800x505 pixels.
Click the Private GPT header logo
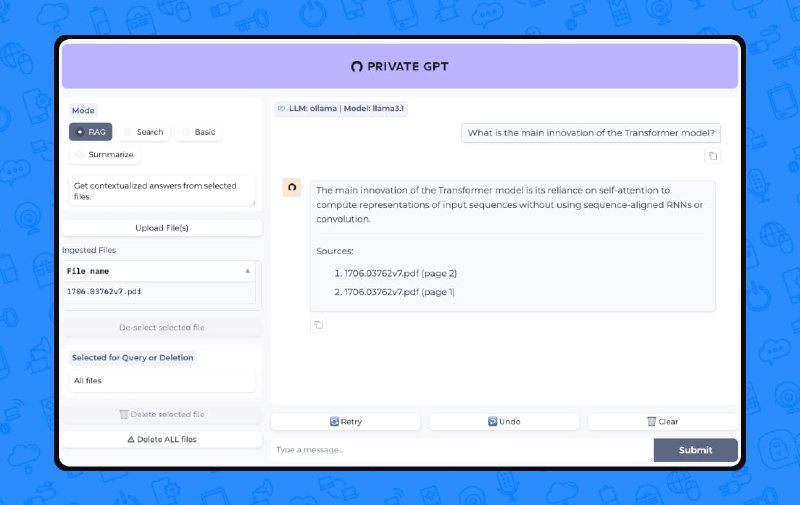pos(357,66)
